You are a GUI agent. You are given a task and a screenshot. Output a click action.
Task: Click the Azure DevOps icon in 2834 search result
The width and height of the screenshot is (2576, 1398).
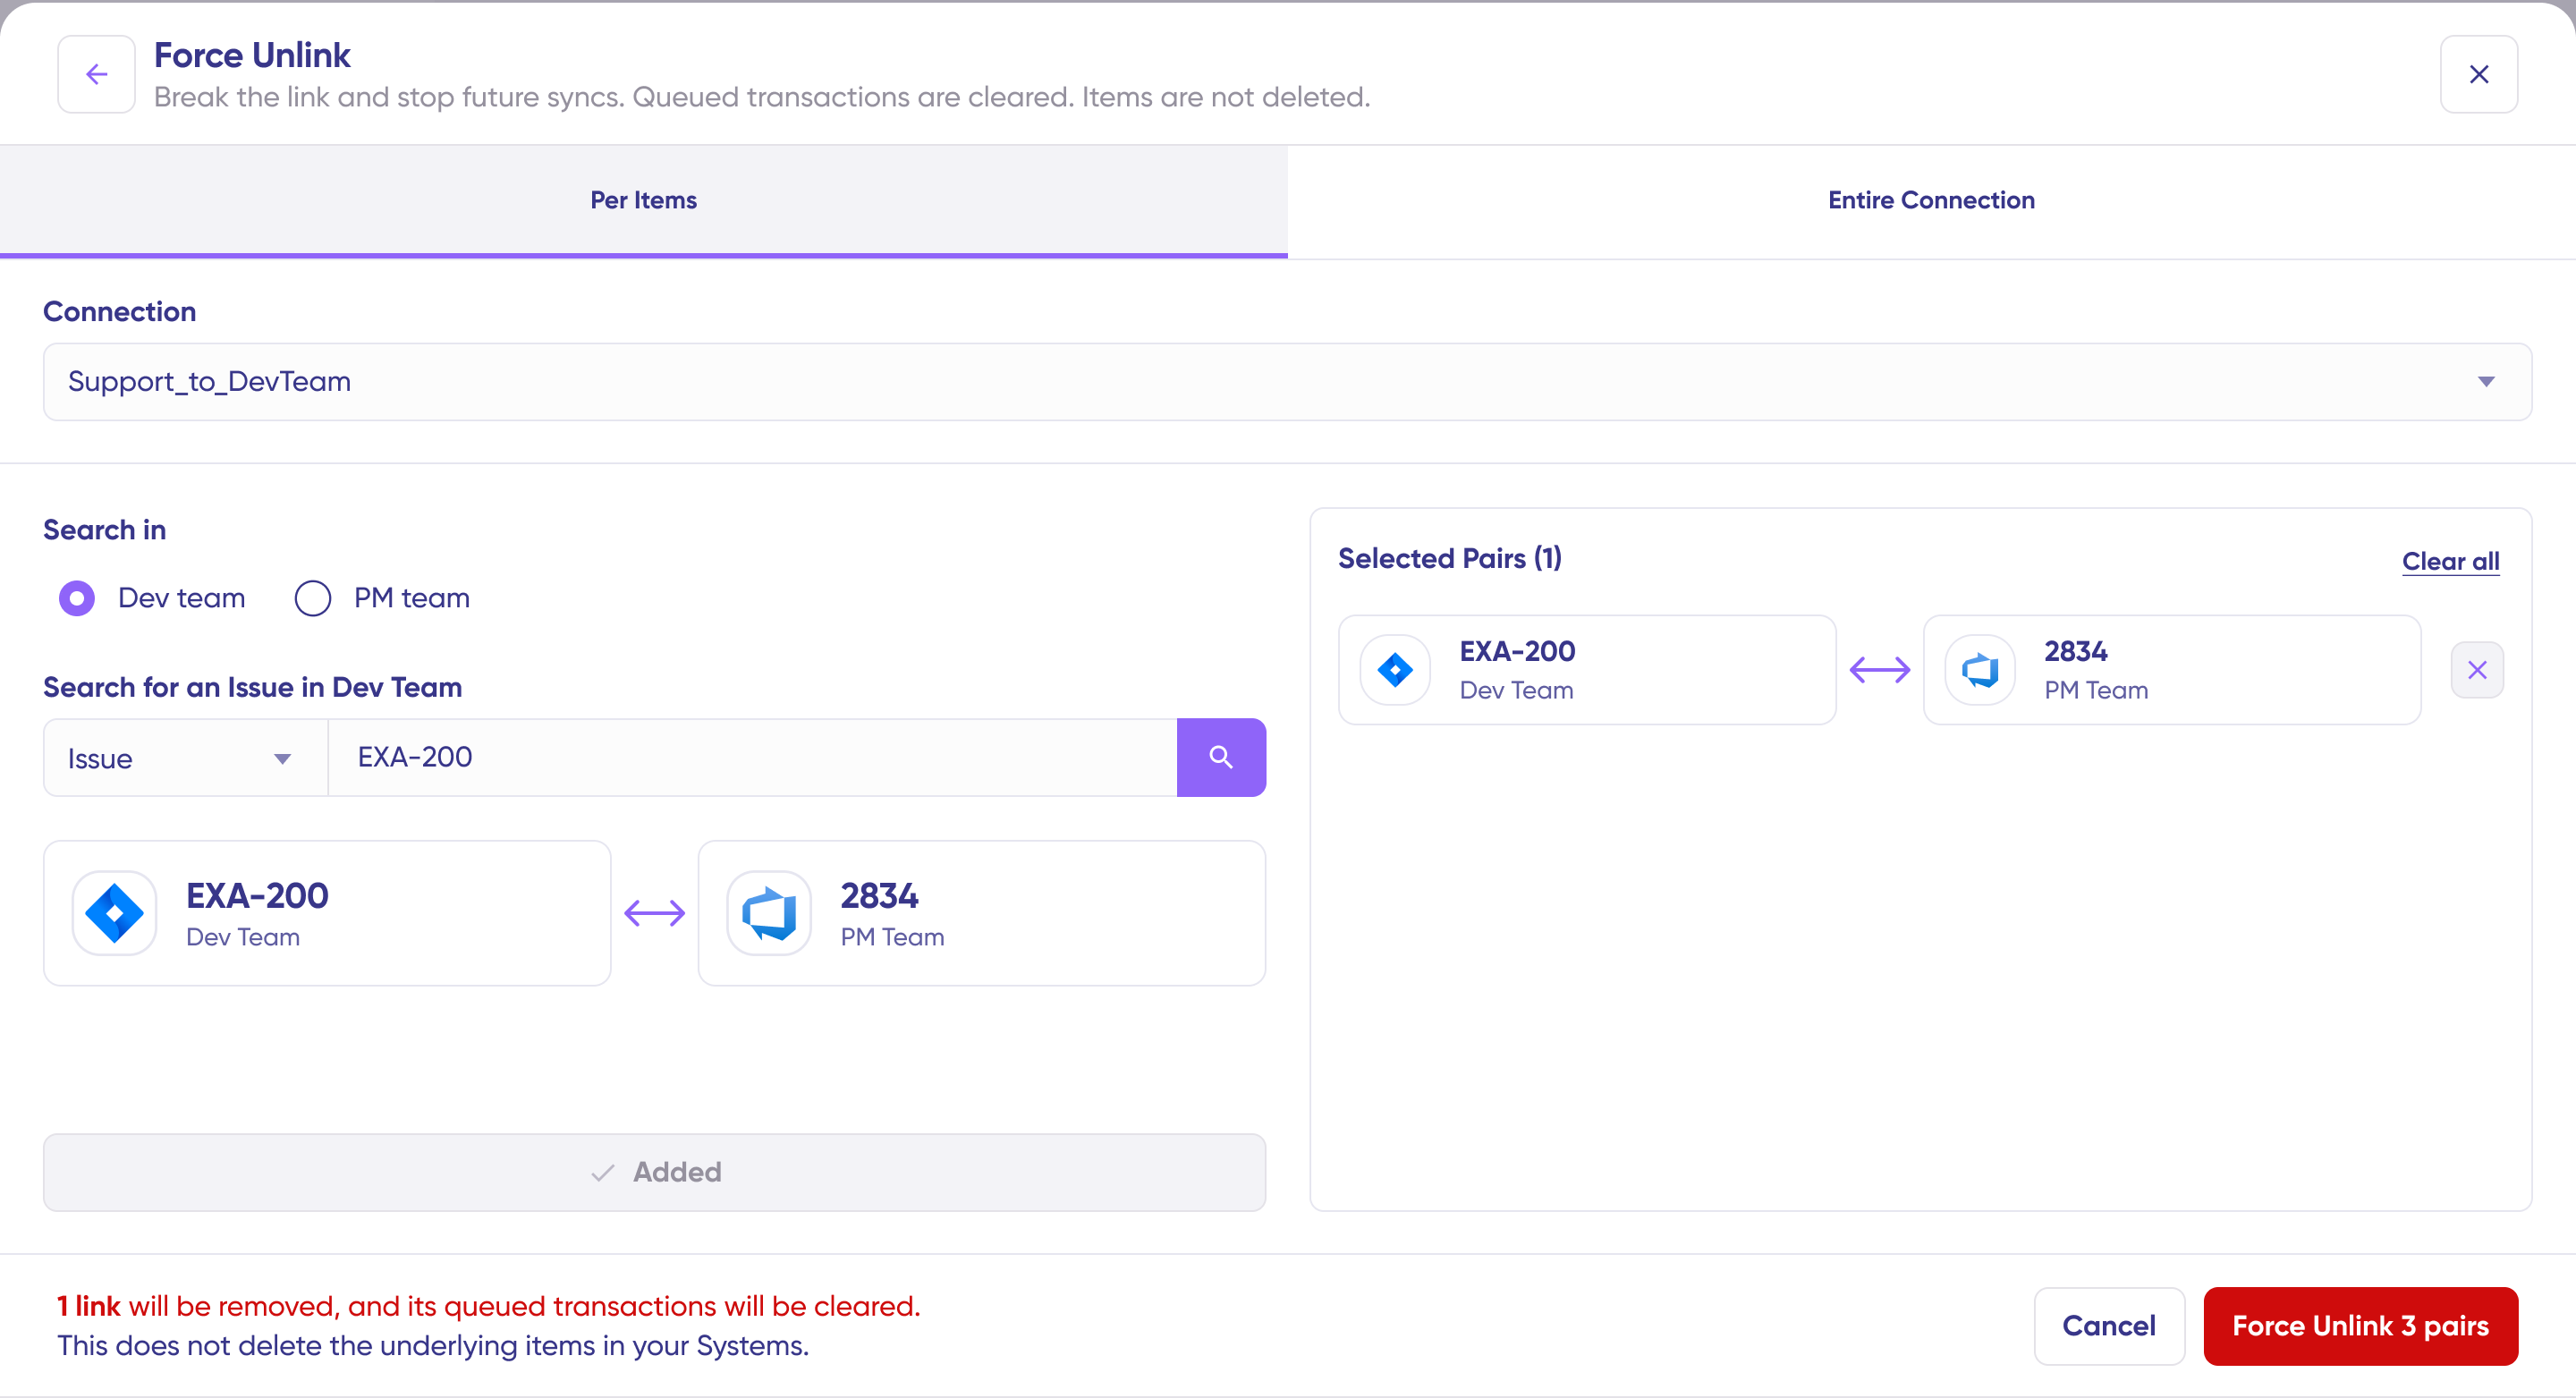[x=769, y=912]
